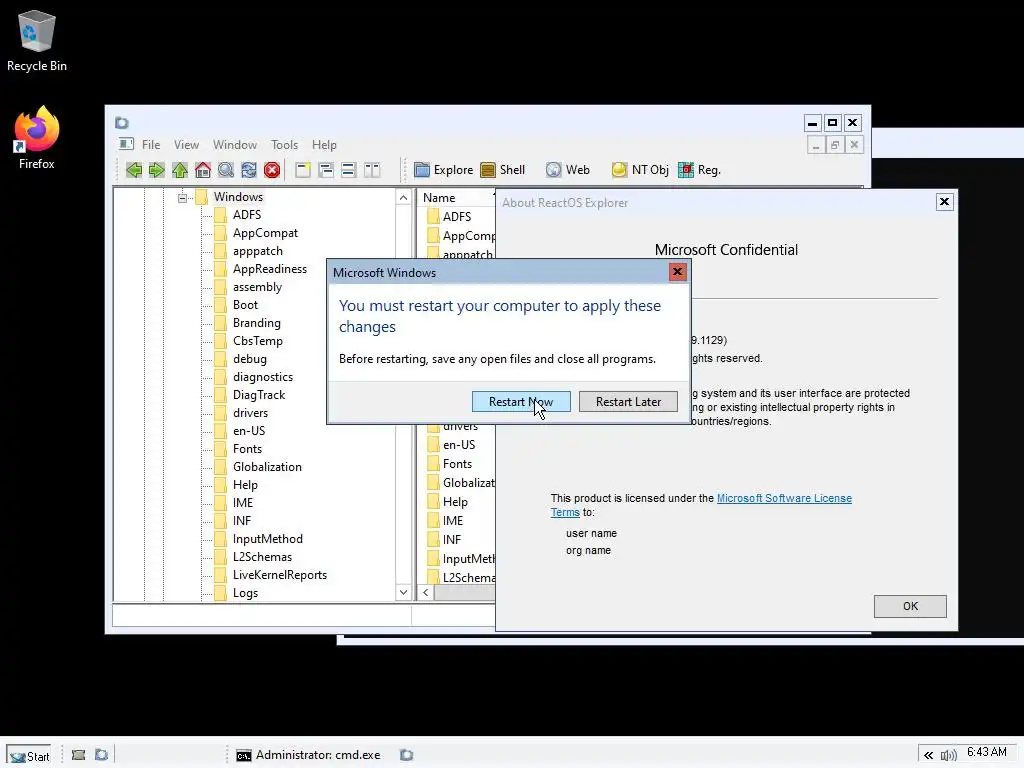Screen dimensions: 1024x768
Task: Cascade windows using toolbar icon
Action: [x=326, y=170]
